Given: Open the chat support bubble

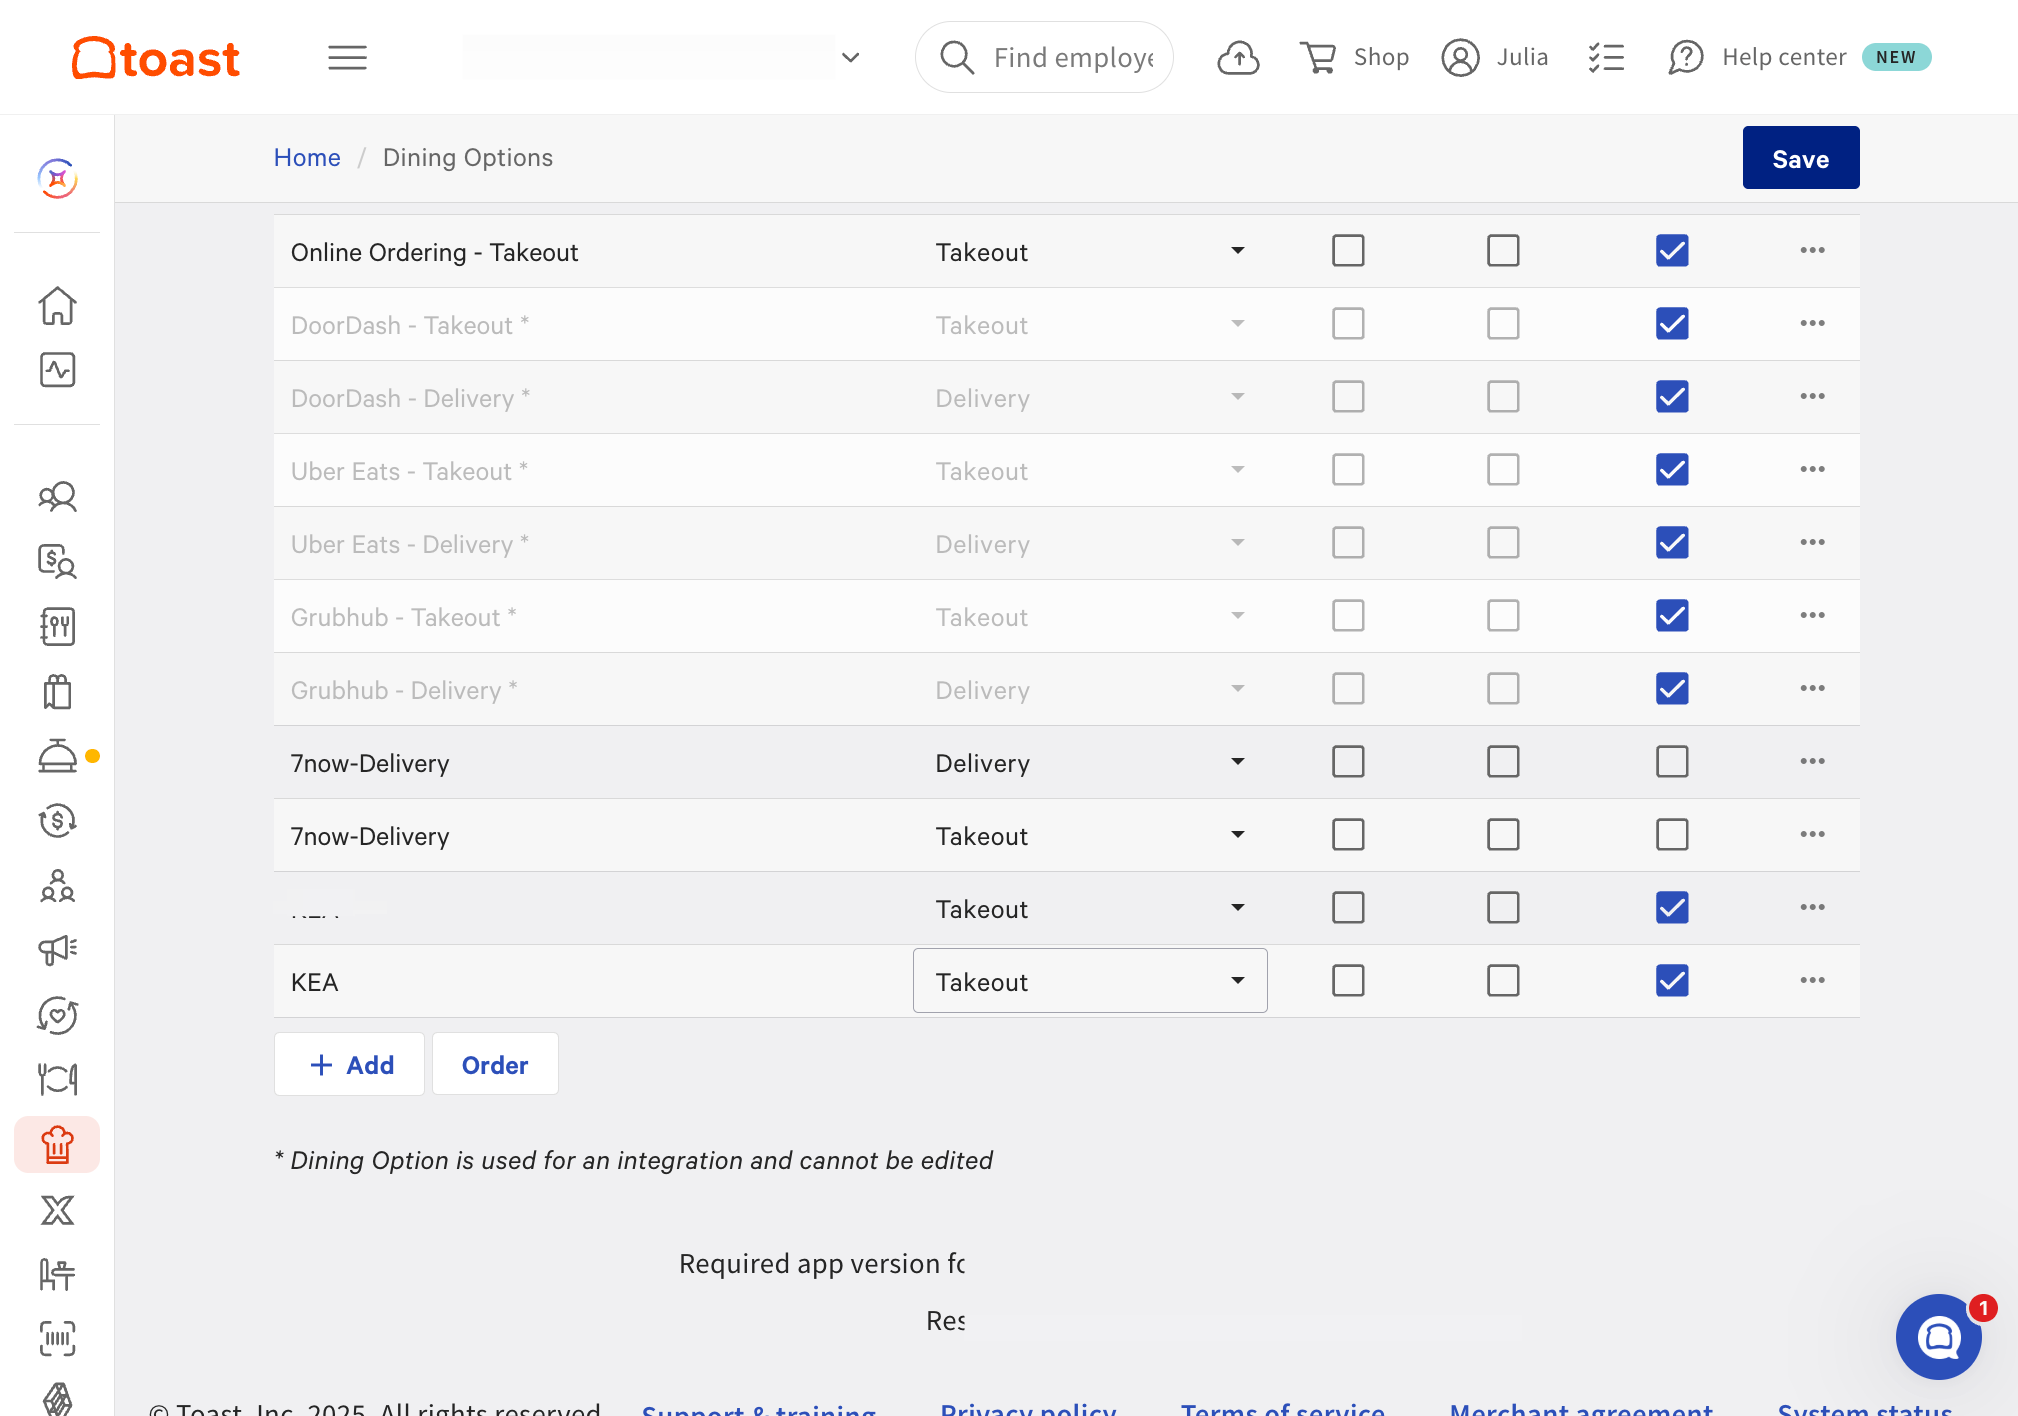Looking at the screenshot, I should [x=1938, y=1336].
